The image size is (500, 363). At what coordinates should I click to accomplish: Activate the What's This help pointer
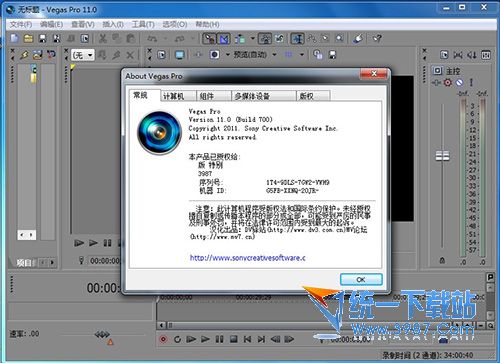pyautogui.click(x=377, y=39)
